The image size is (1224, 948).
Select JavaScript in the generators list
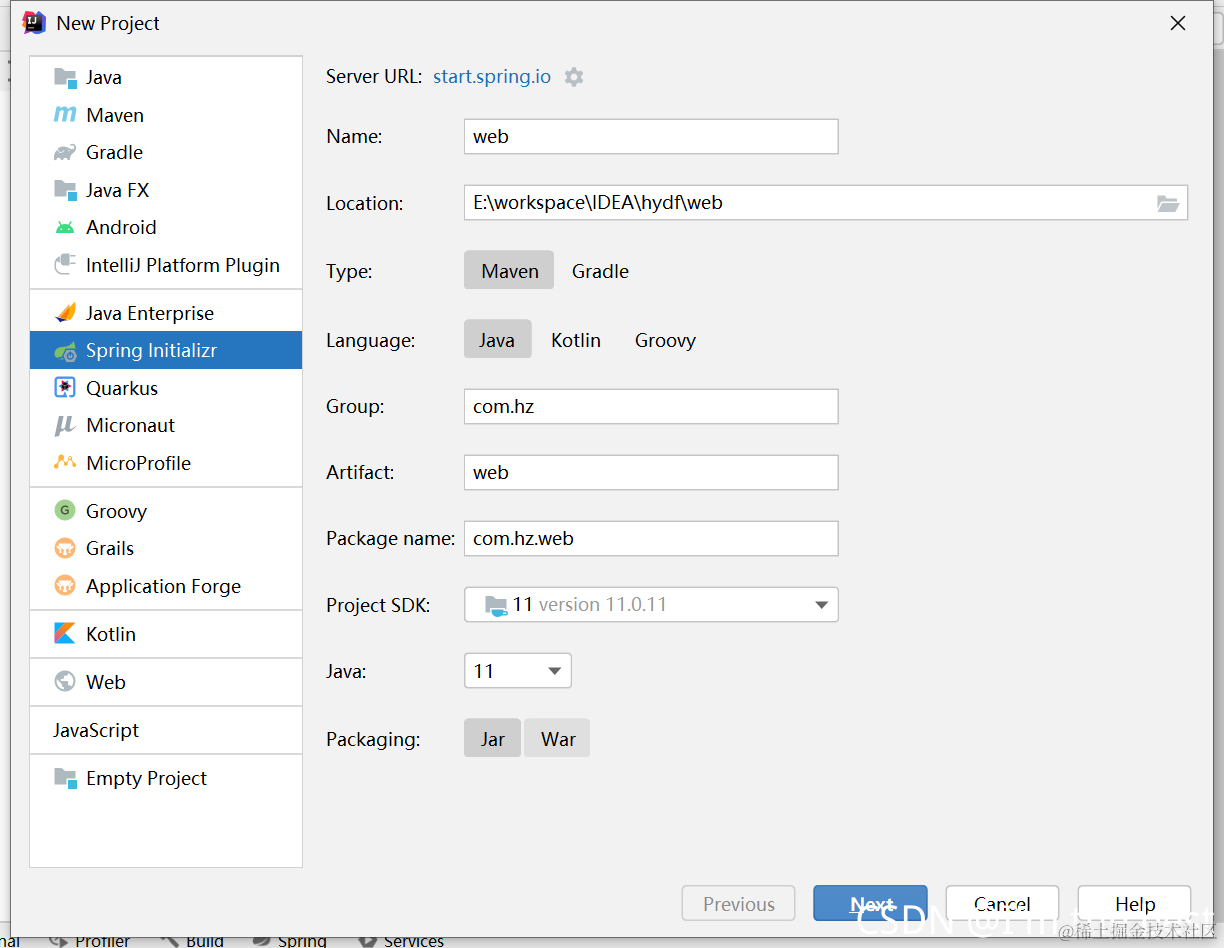click(x=166, y=730)
